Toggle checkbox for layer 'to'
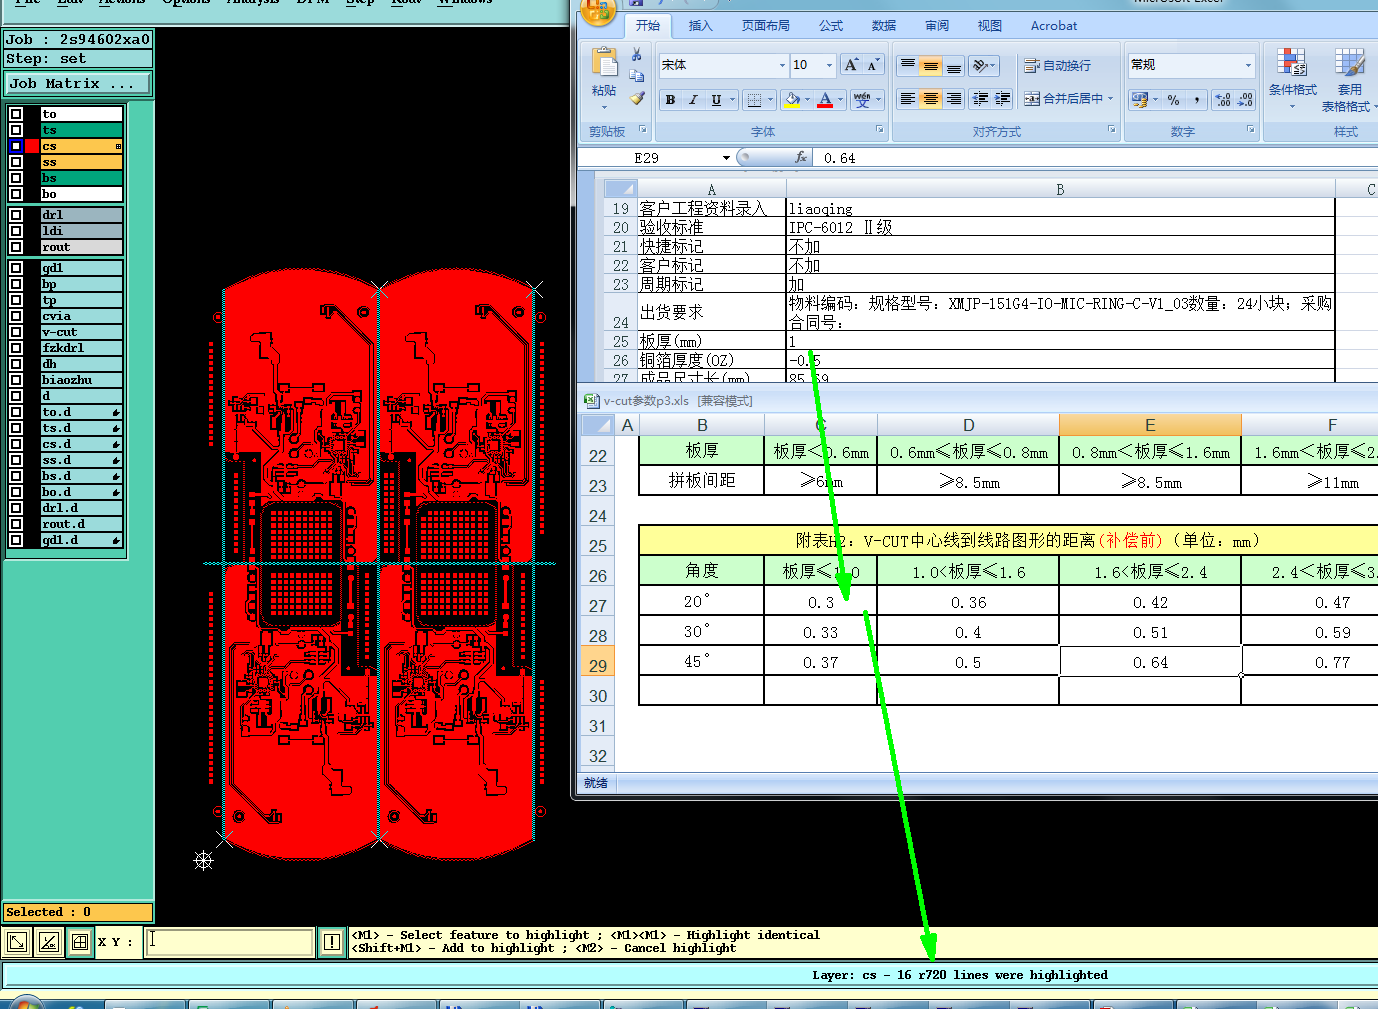Image resolution: width=1378 pixels, height=1009 pixels. 16,114
